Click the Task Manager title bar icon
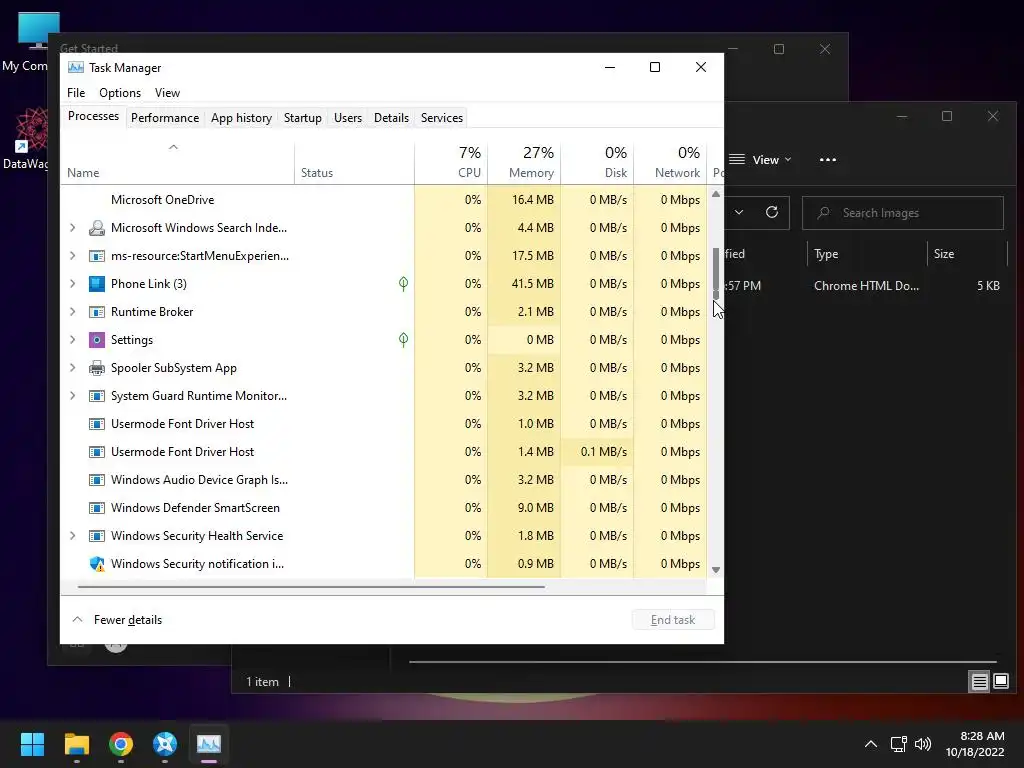The width and height of the screenshot is (1024, 768). (x=76, y=67)
